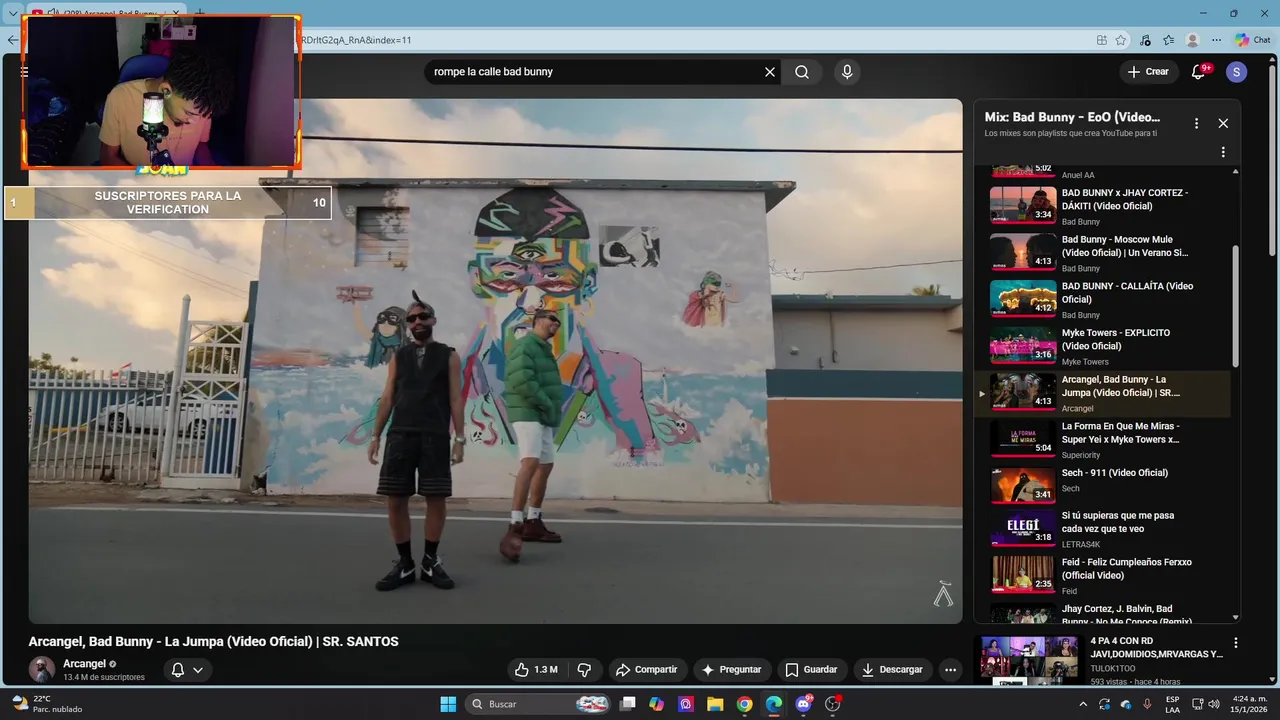Open the playlist secondary three-dot menu
The width and height of the screenshot is (1280, 720).
click(x=1222, y=152)
